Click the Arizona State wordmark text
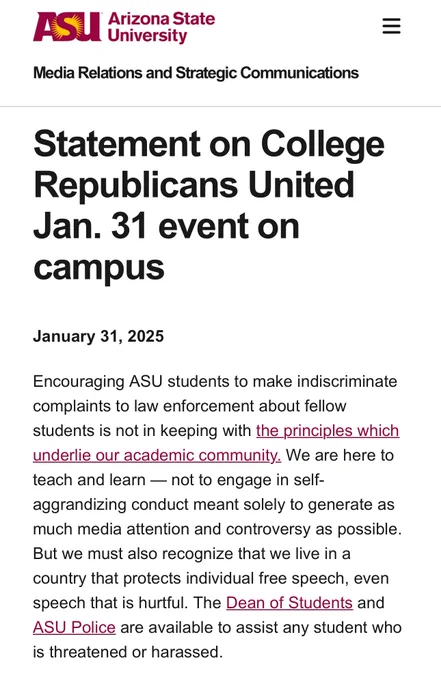This screenshot has width=441, height=680. [161, 19]
